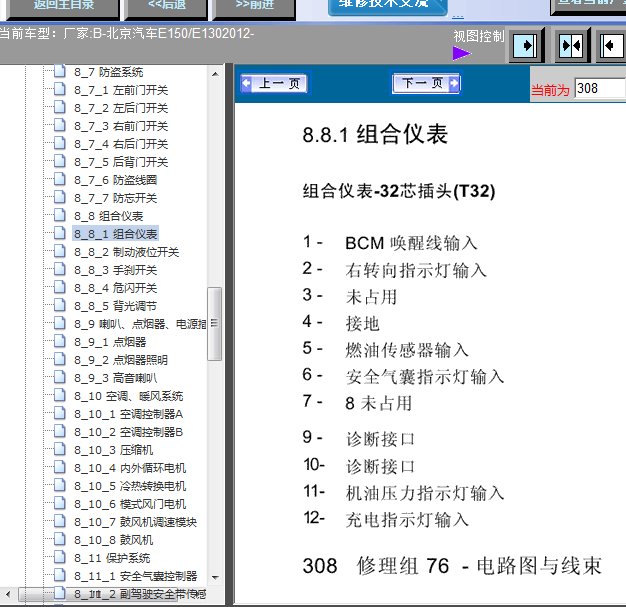Click the tree panel scroll-up arrow
Viewport: 626px width, 607px height.
[215, 73]
